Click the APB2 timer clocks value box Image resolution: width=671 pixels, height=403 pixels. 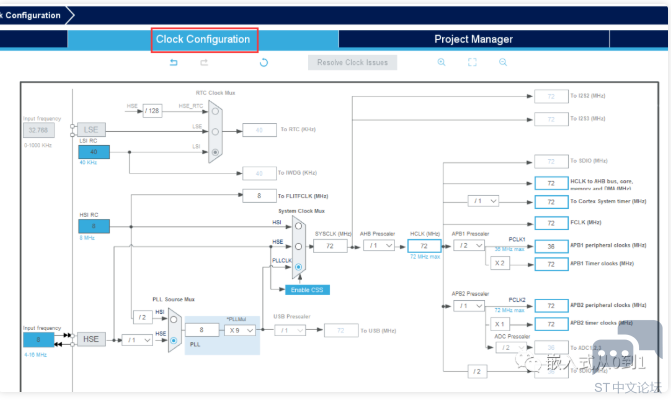[551, 324]
